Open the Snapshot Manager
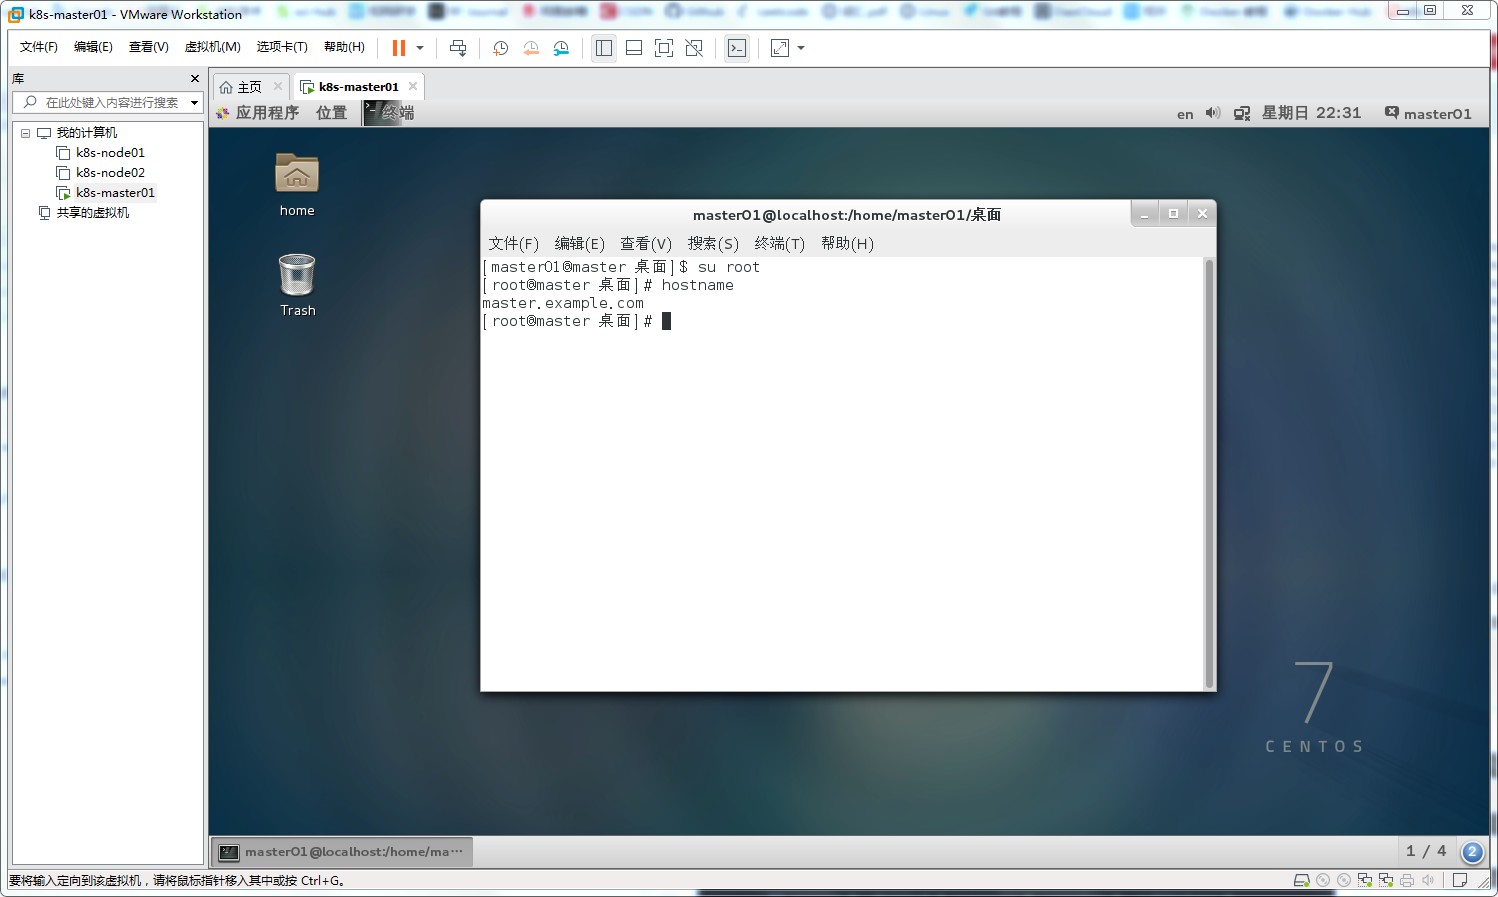Image resolution: width=1498 pixels, height=897 pixels. (561, 48)
